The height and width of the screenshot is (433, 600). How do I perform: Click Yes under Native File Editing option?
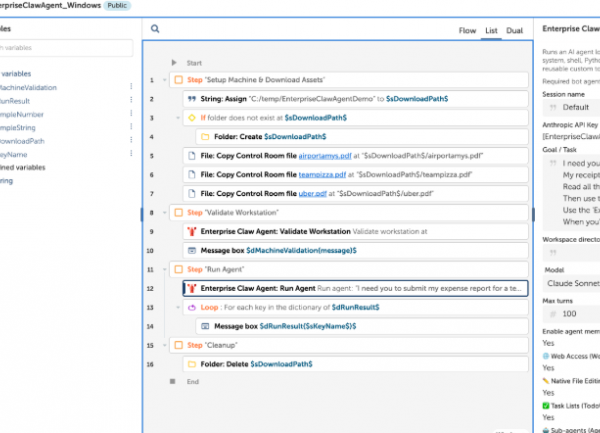(x=548, y=393)
